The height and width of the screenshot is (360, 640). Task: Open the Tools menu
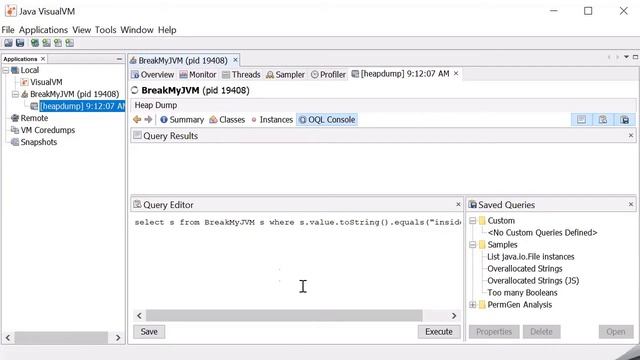click(106, 30)
